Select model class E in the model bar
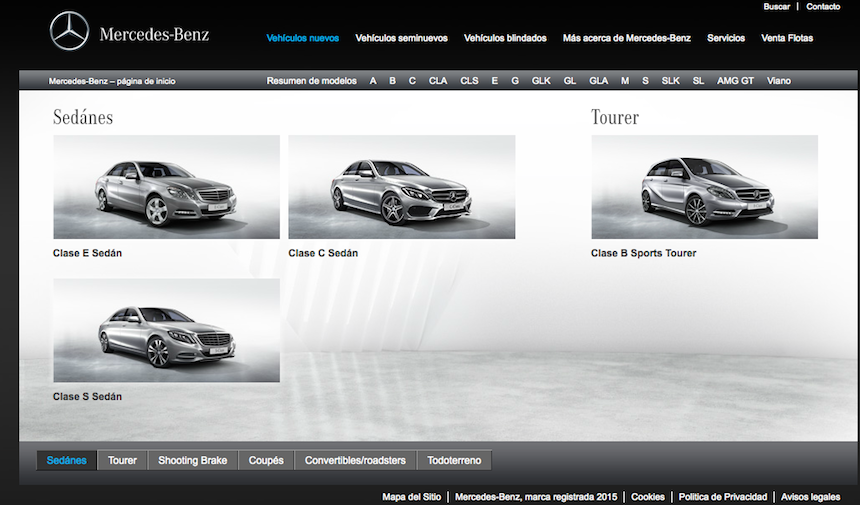860x505 pixels. (495, 81)
